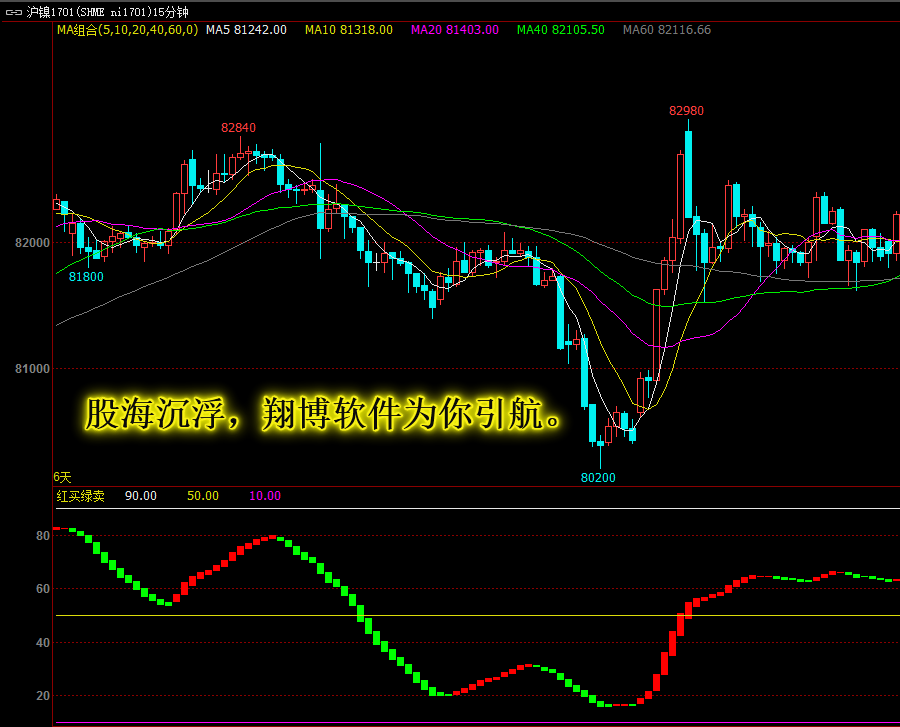900x727 pixels.
Task: Click the candle at the 80200 low
Action: pyautogui.click(x=600, y=443)
